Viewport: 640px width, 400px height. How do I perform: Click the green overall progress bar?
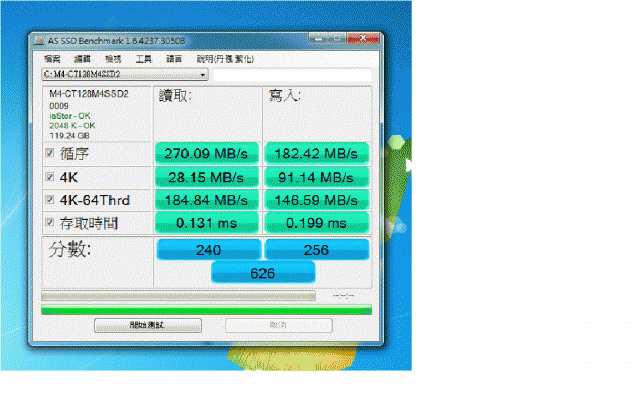(207, 310)
